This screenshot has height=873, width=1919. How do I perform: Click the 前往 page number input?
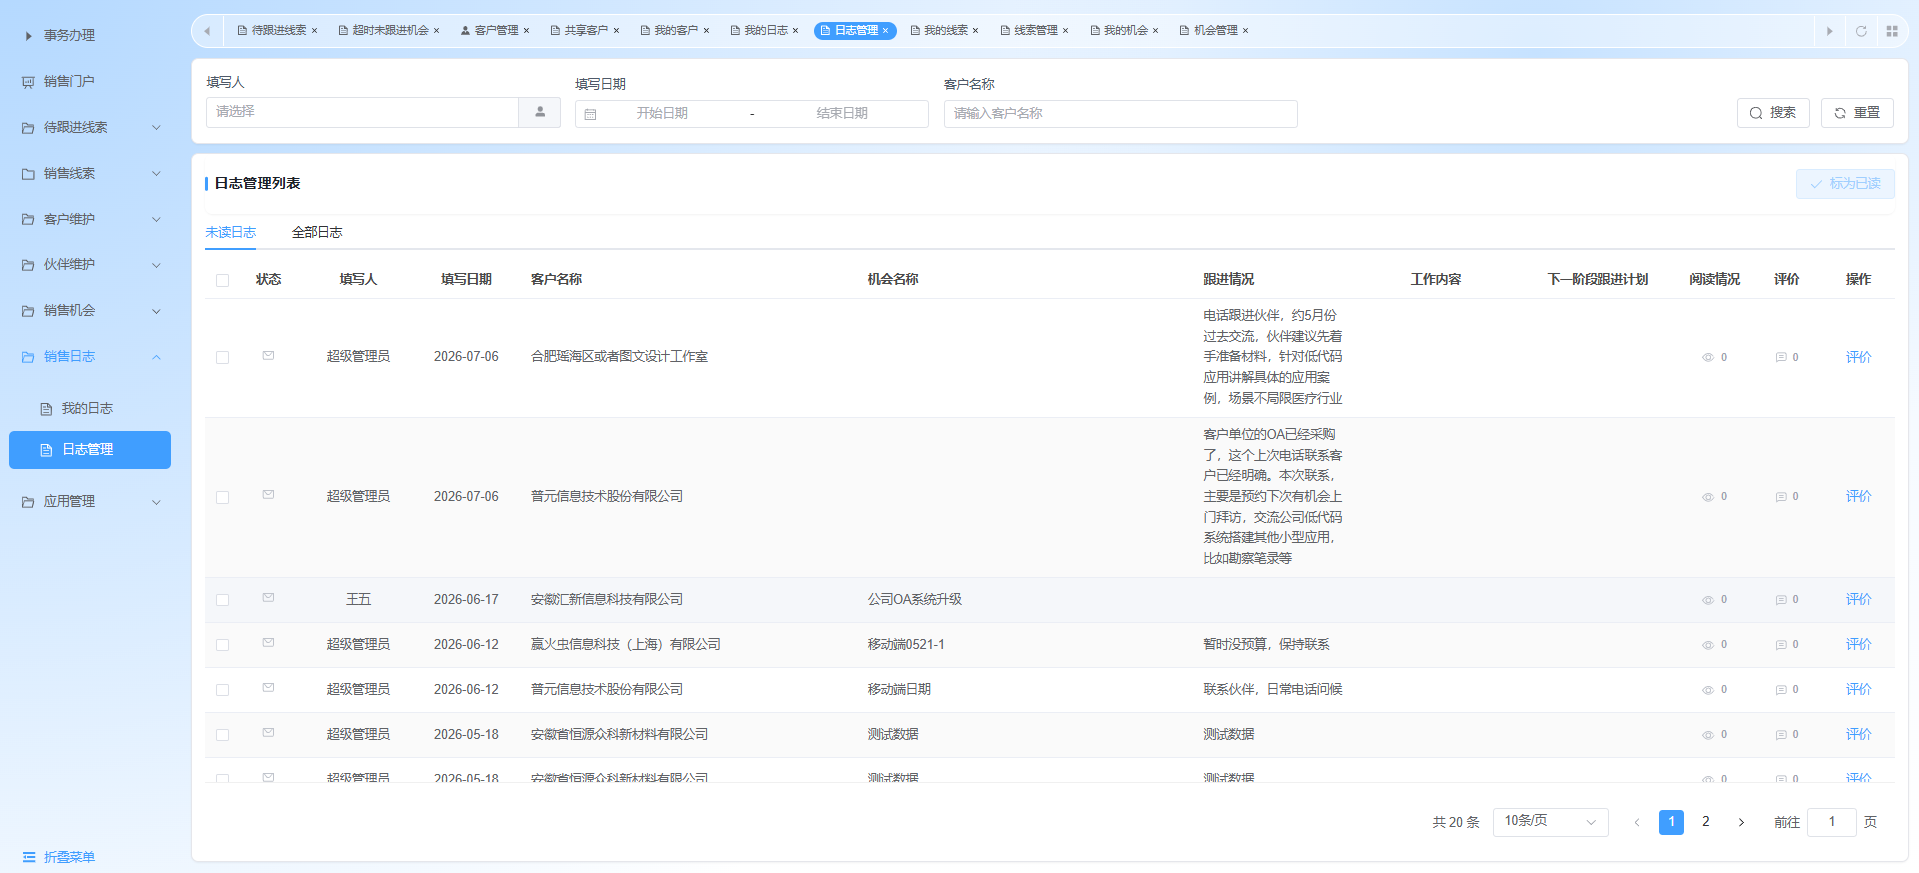1832,822
